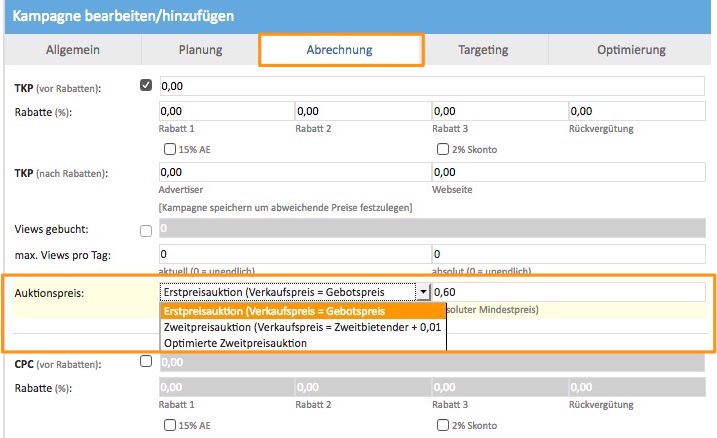The width and height of the screenshot is (717, 438).
Task: Click the Views gebucht label
Action: (51, 229)
